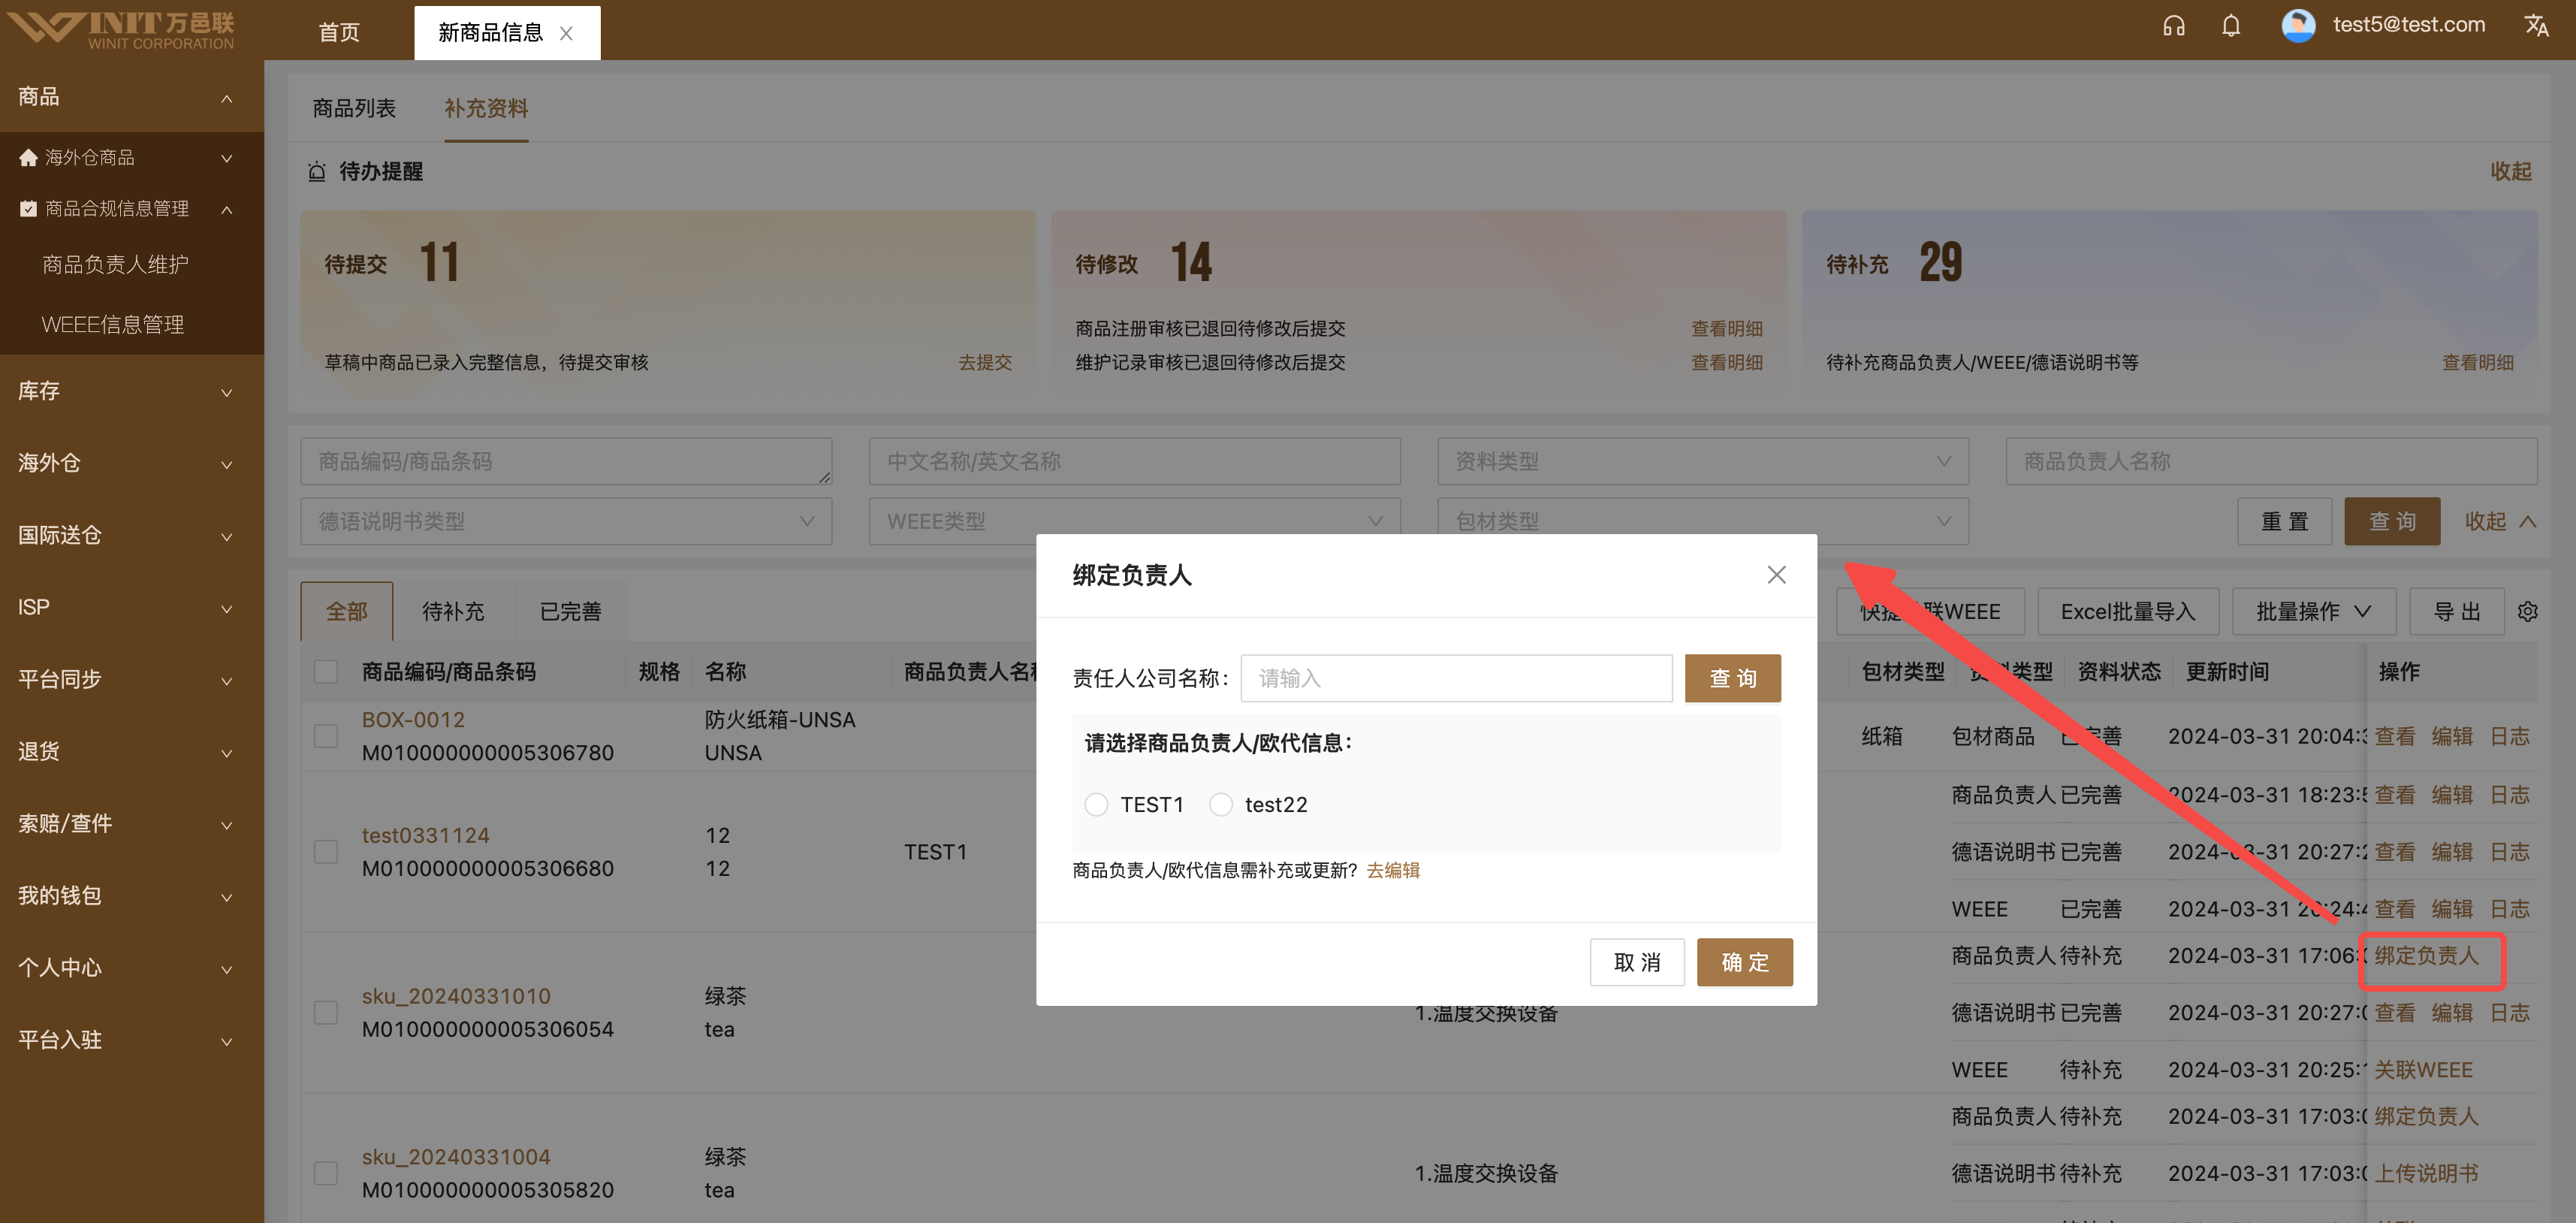Click 查询 button in dialog

[x=1732, y=679]
